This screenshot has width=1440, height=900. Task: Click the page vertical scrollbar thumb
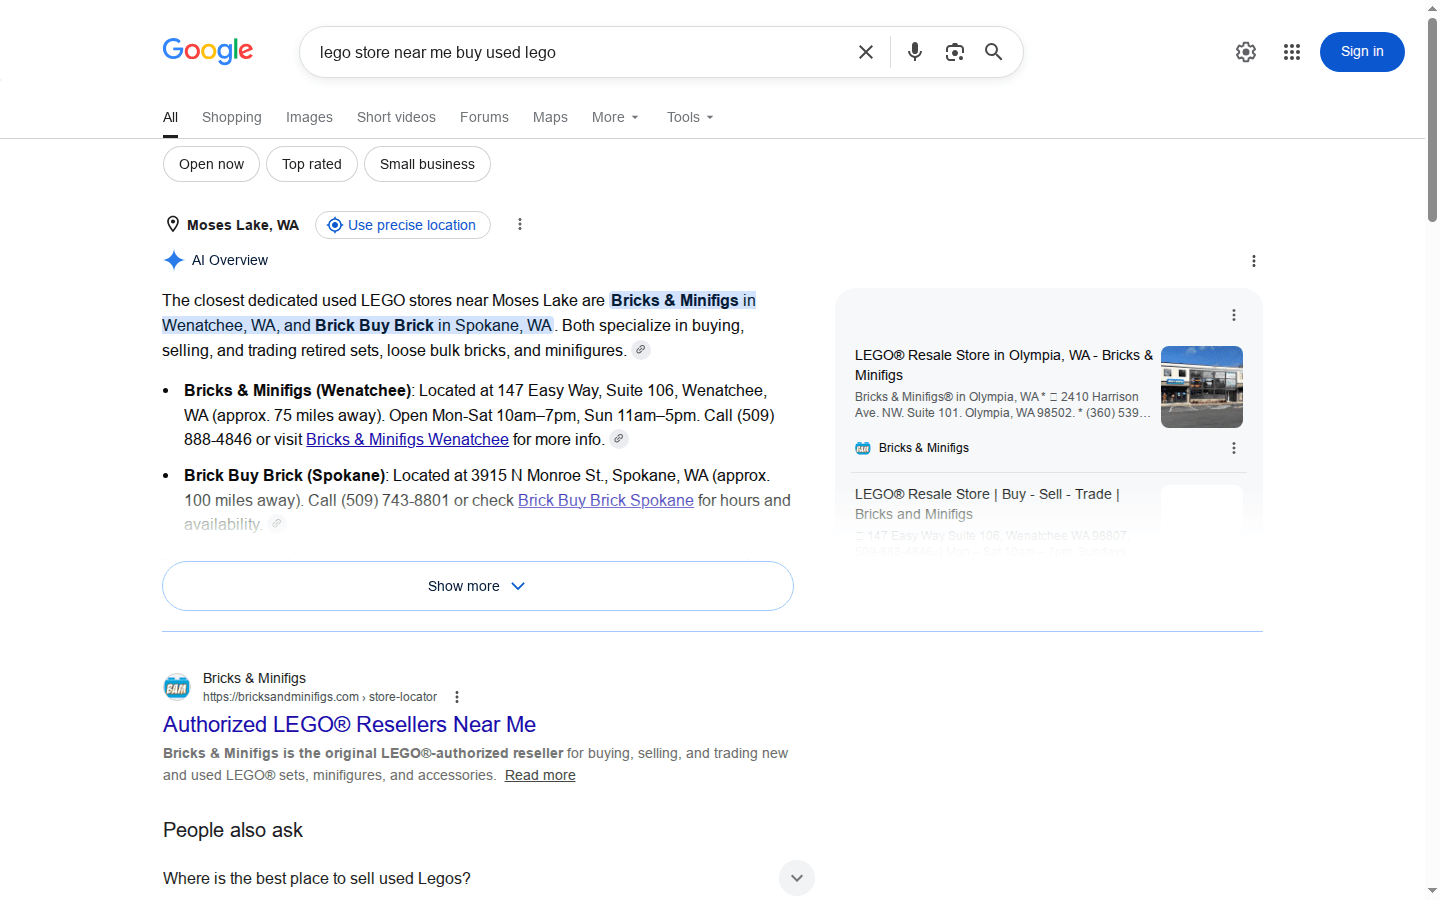click(1432, 118)
